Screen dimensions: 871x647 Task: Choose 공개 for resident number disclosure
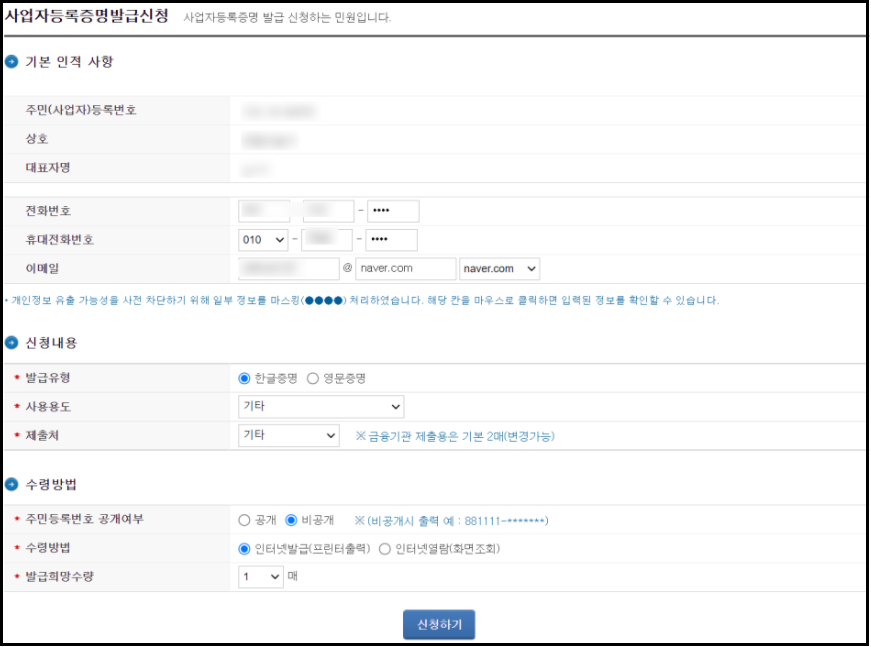tap(244, 520)
